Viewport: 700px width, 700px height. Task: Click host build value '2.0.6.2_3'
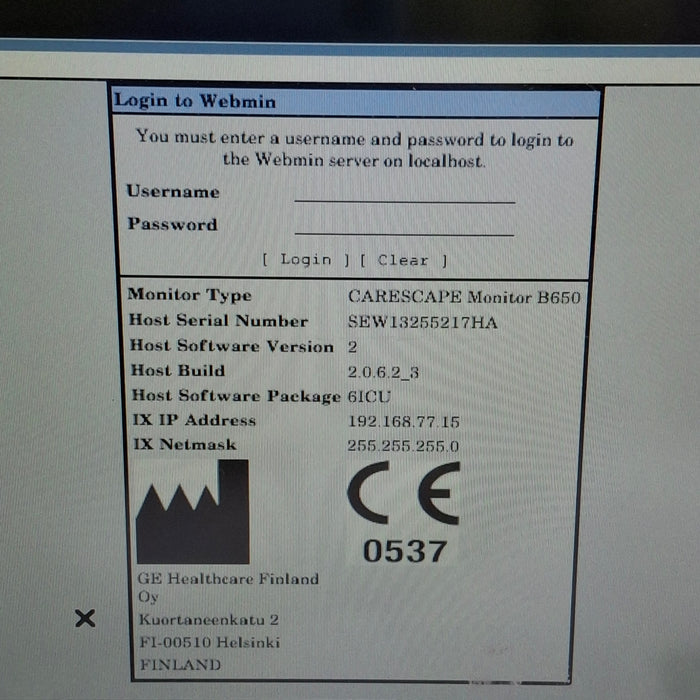pyautogui.click(x=383, y=372)
